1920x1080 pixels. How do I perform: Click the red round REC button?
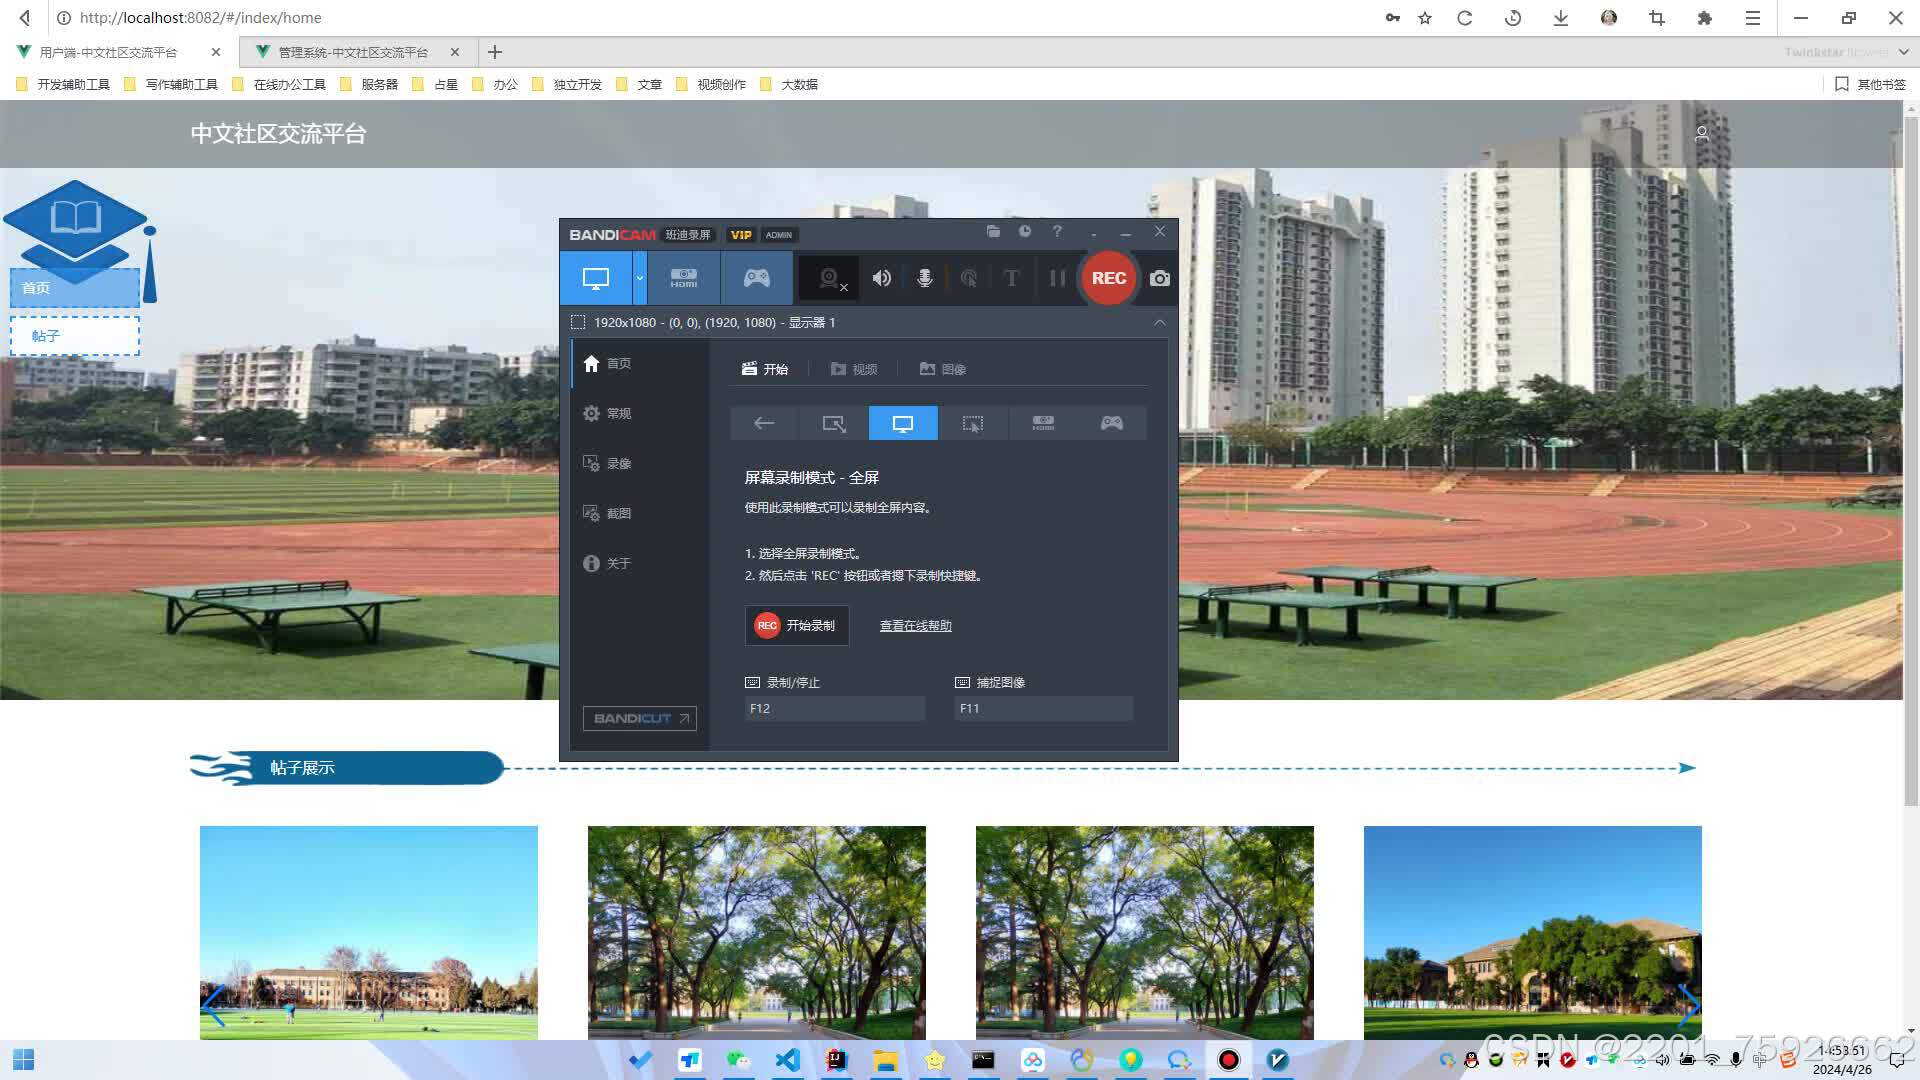pyautogui.click(x=1108, y=278)
